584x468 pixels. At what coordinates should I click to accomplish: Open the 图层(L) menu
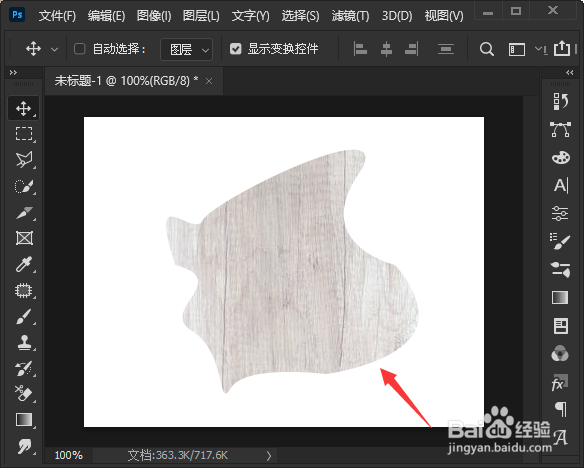pos(201,16)
